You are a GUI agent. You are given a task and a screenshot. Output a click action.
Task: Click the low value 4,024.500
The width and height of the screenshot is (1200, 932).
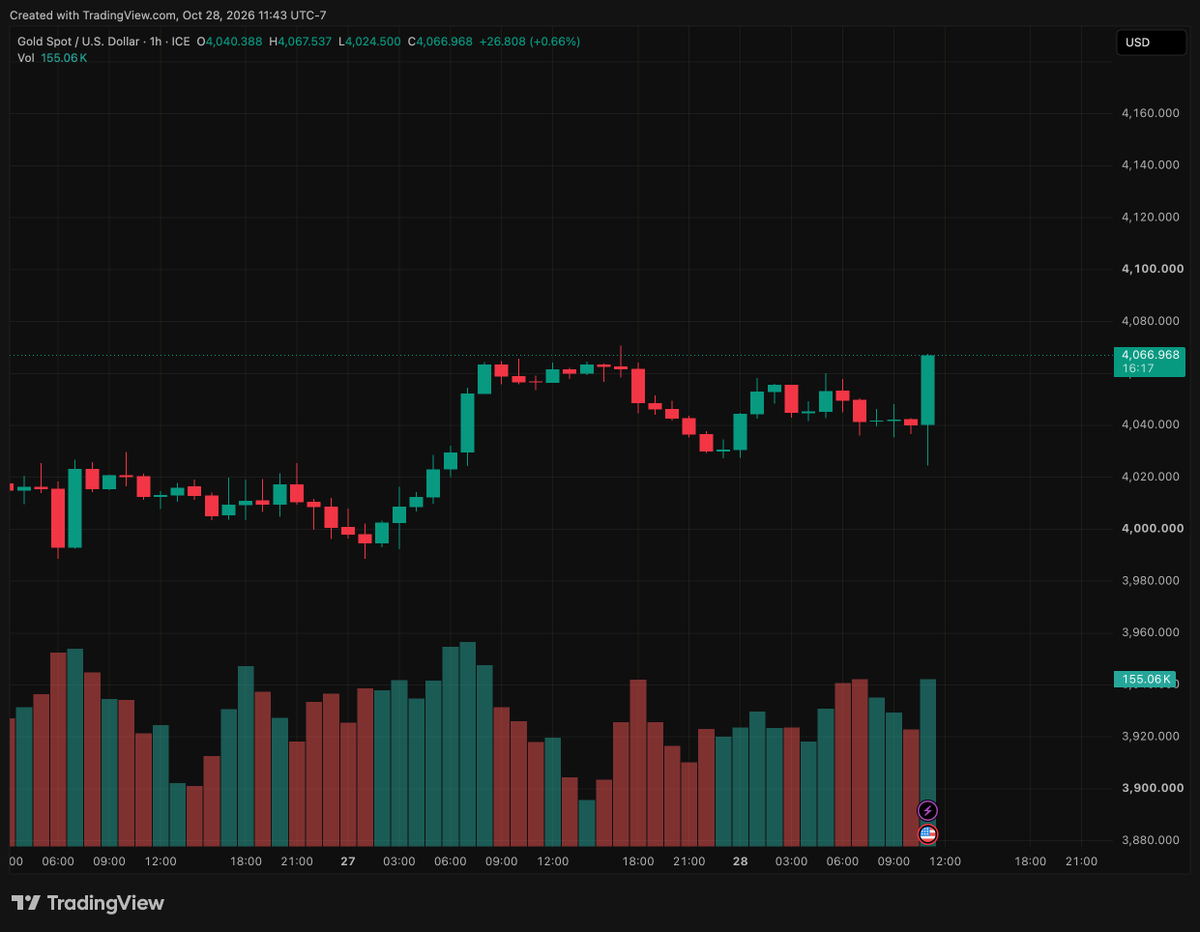coord(373,42)
